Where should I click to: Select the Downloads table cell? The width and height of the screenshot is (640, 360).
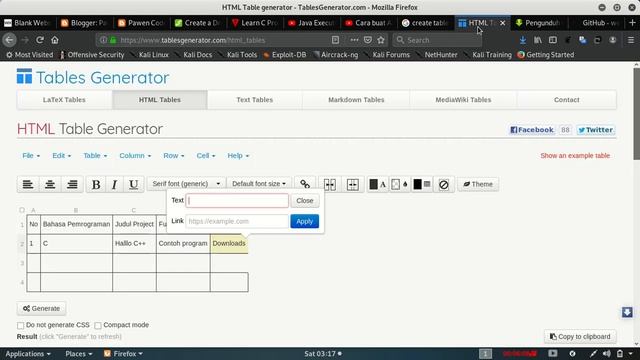[229, 243]
